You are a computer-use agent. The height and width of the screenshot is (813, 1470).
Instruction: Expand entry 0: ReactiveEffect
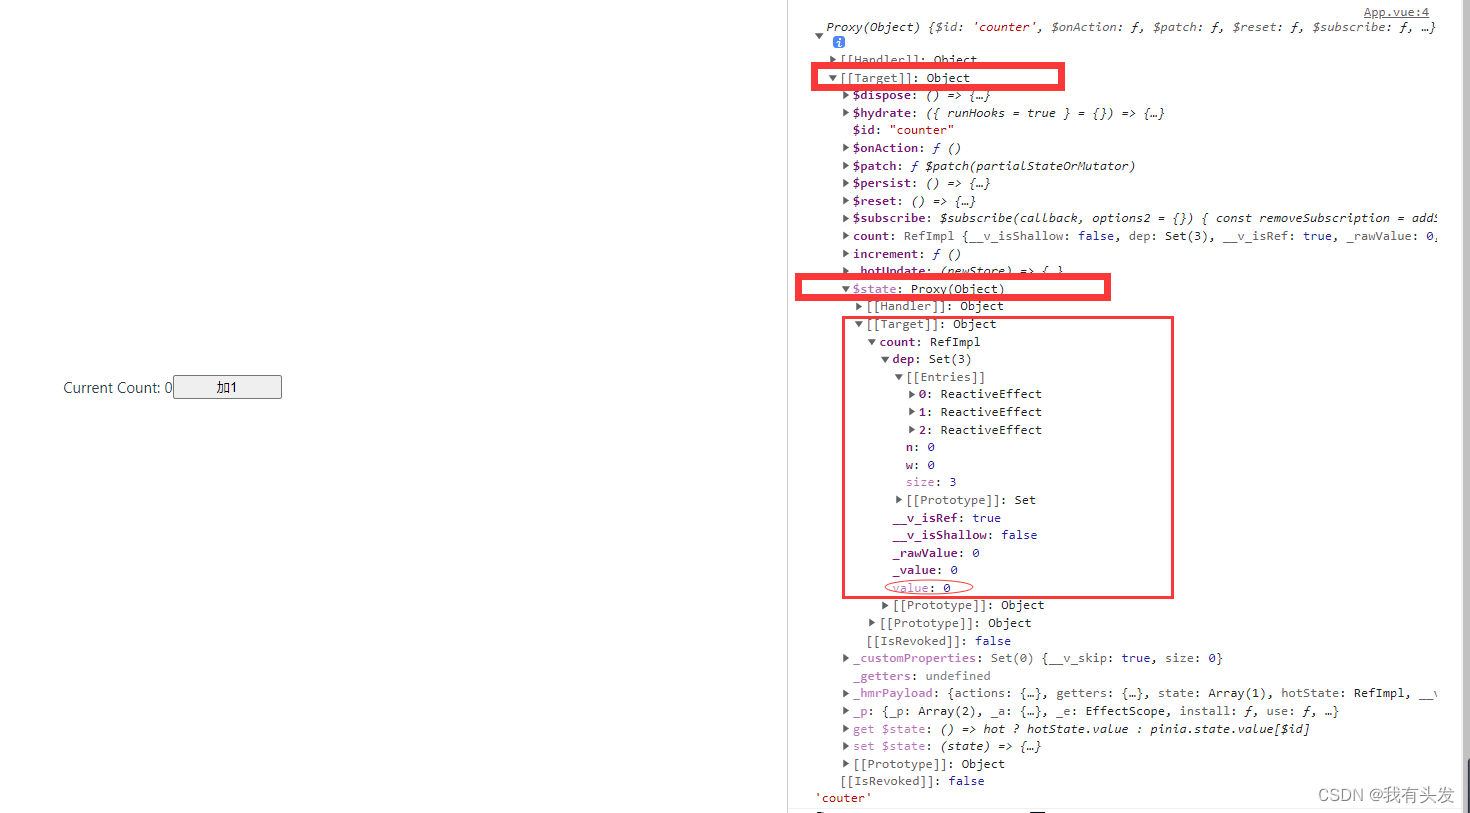pyautogui.click(x=912, y=394)
